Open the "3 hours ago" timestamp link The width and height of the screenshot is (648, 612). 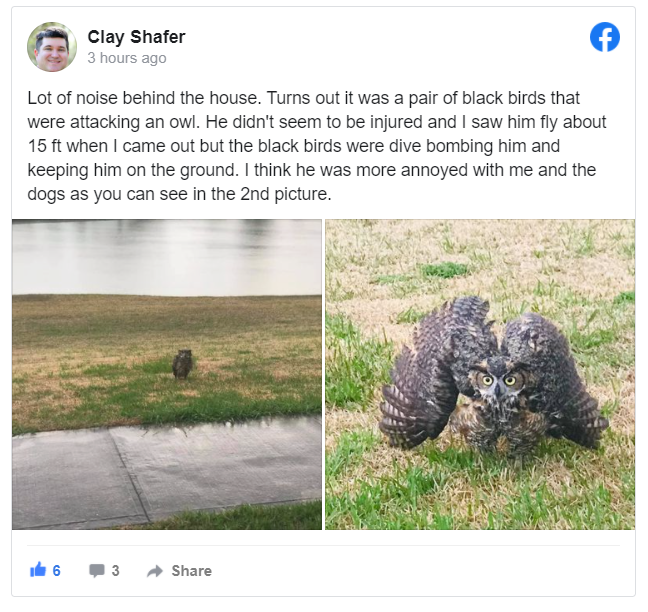127,58
